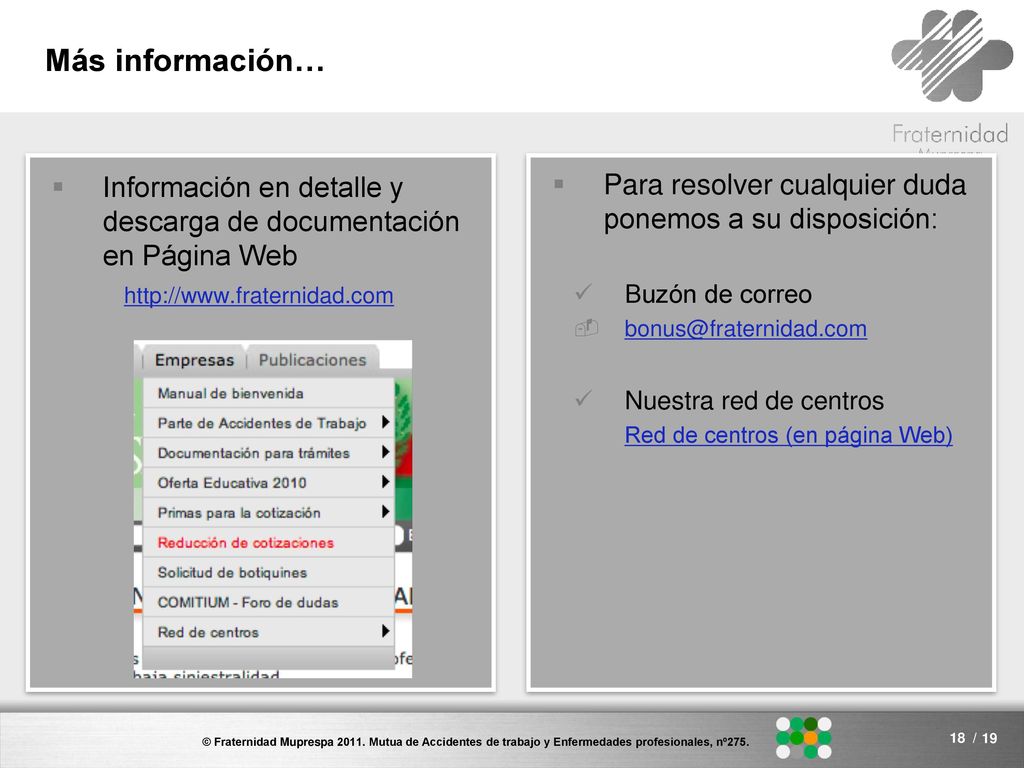Click the Fraternidad wordmark under the logo

coord(950,134)
